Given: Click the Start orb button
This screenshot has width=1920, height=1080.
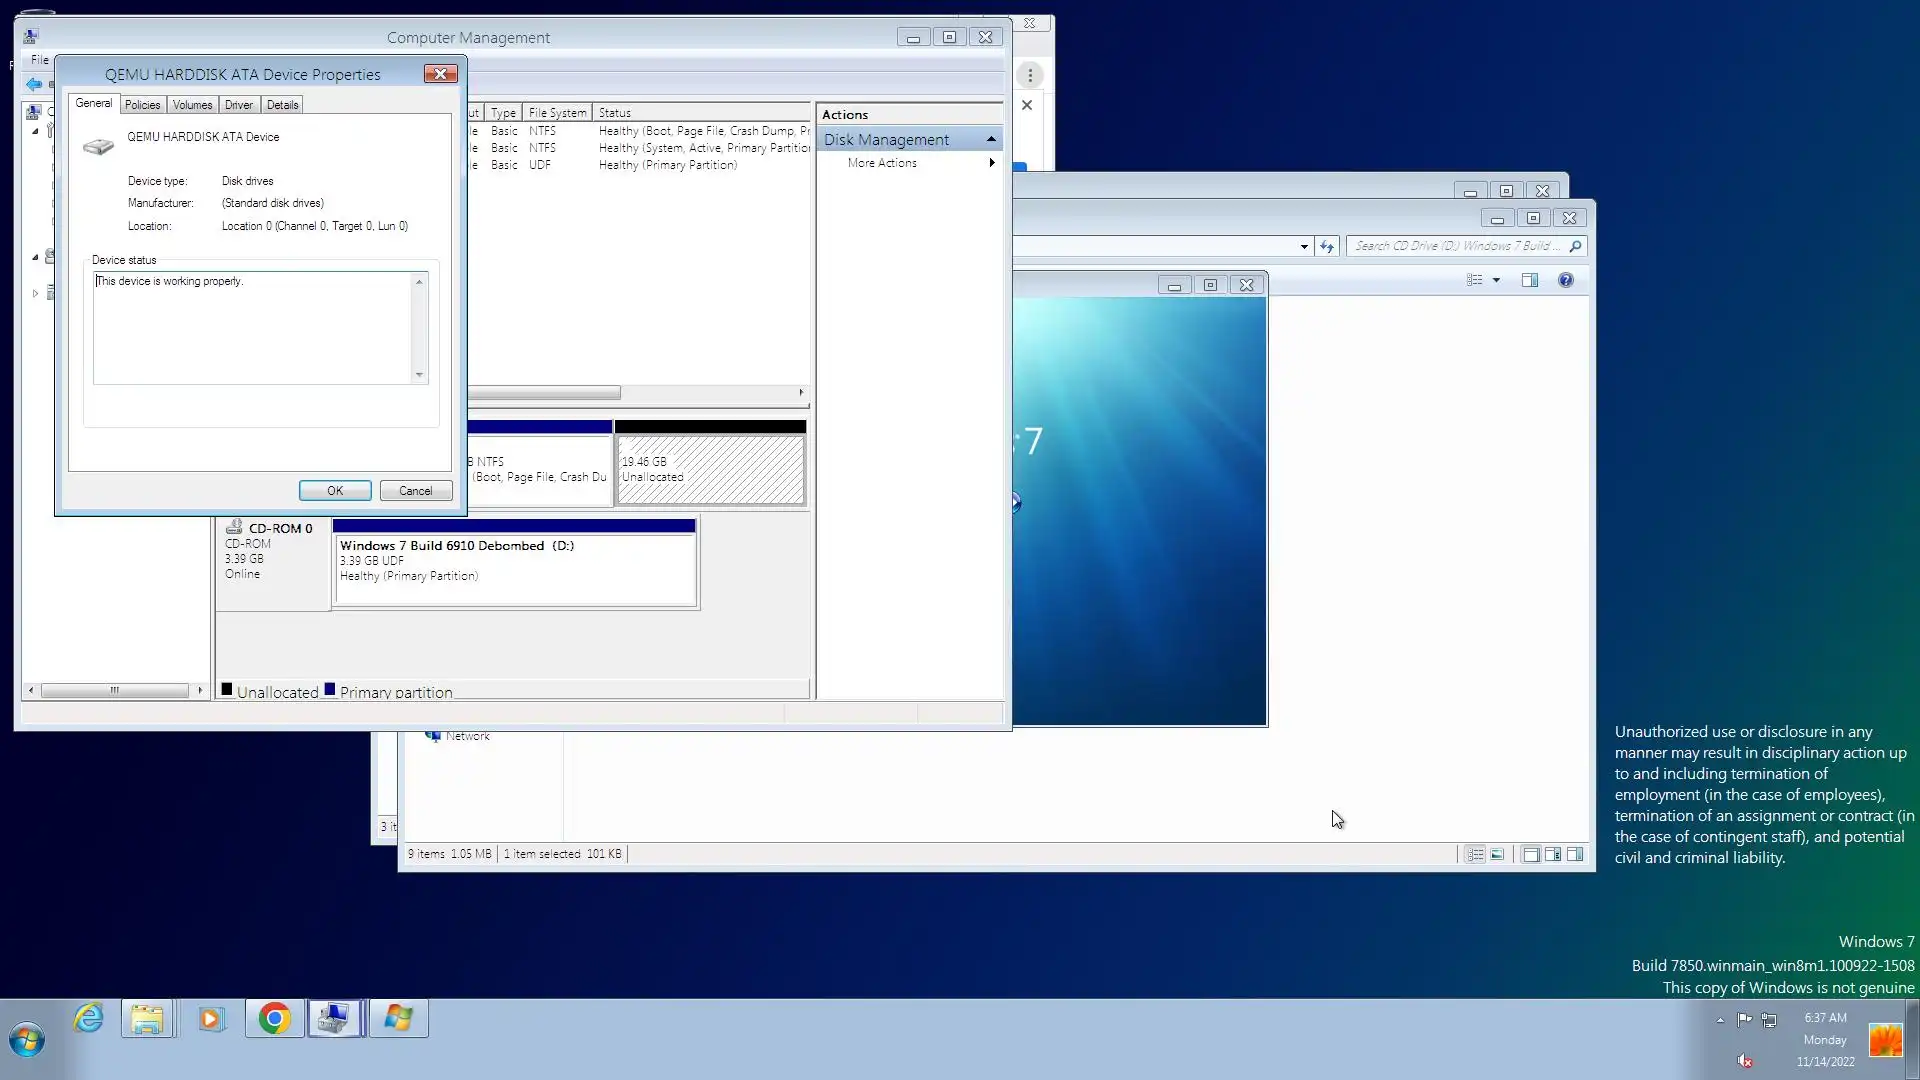Looking at the screenshot, I should [27, 1040].
